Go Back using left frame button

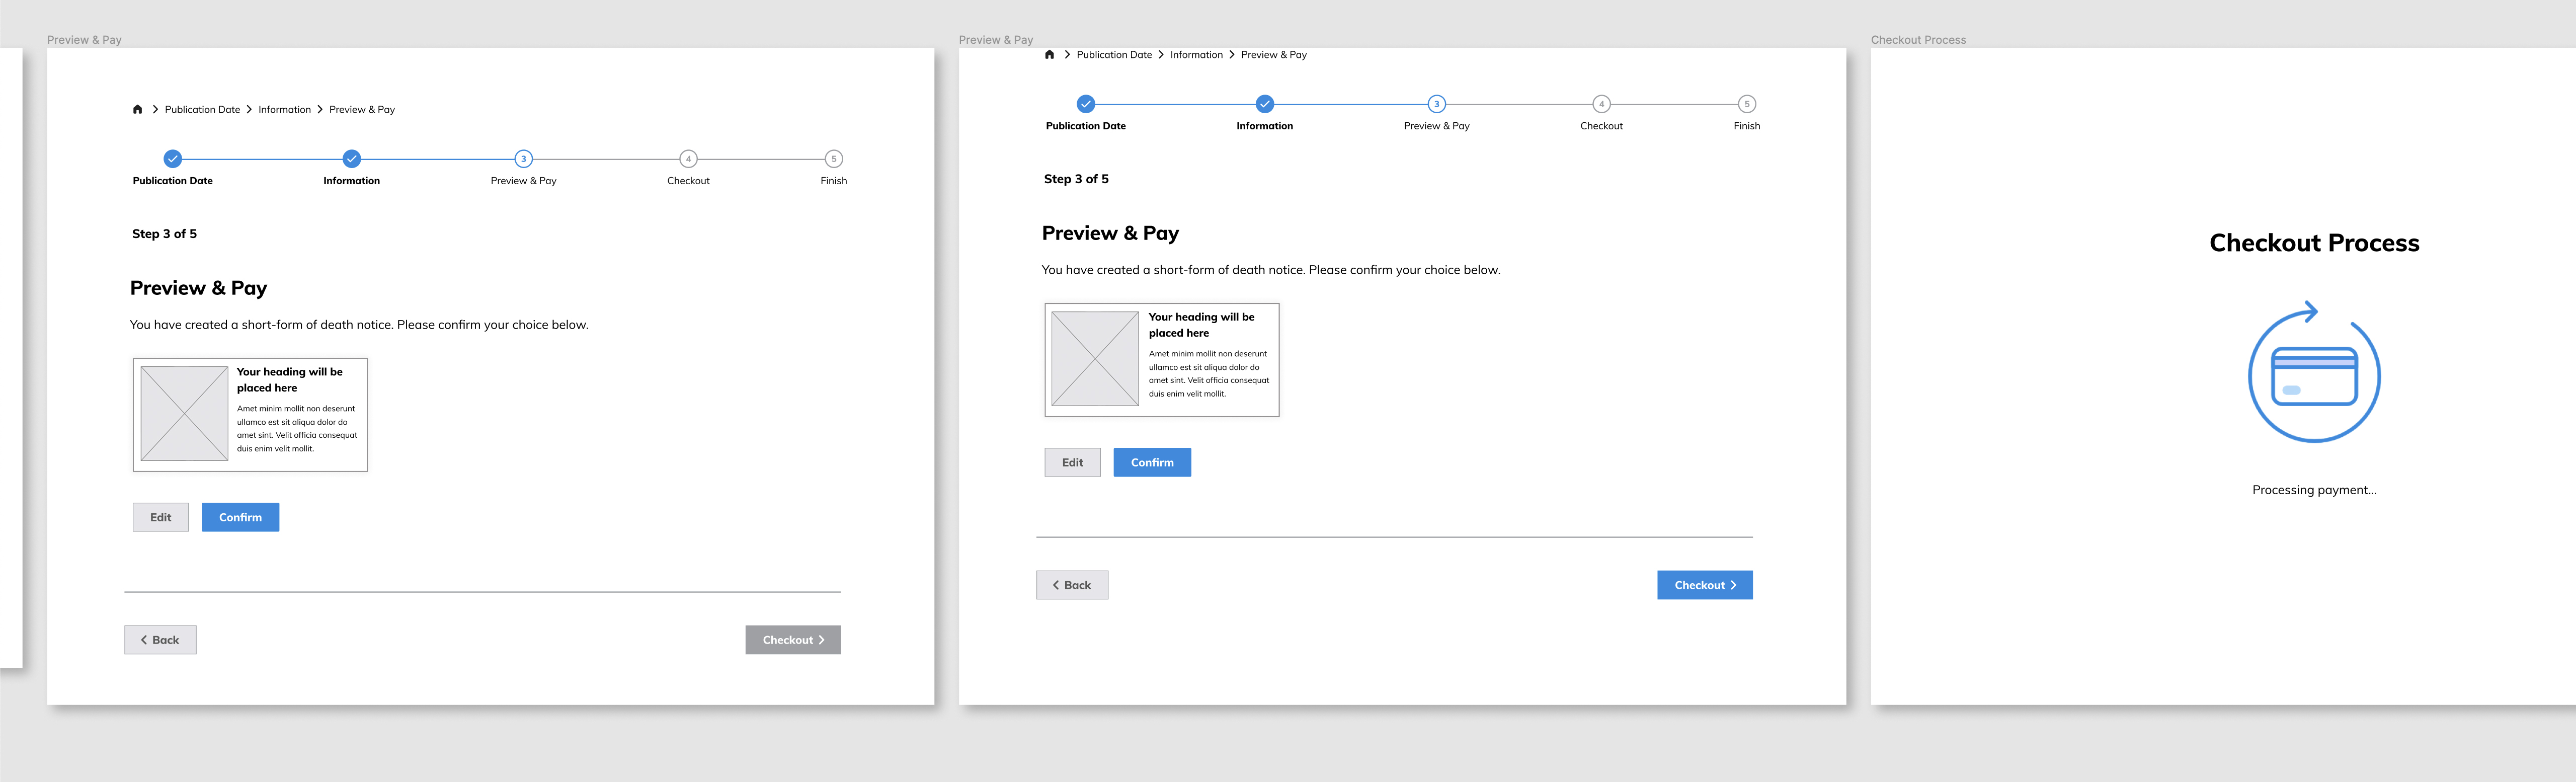coord(160,640)
